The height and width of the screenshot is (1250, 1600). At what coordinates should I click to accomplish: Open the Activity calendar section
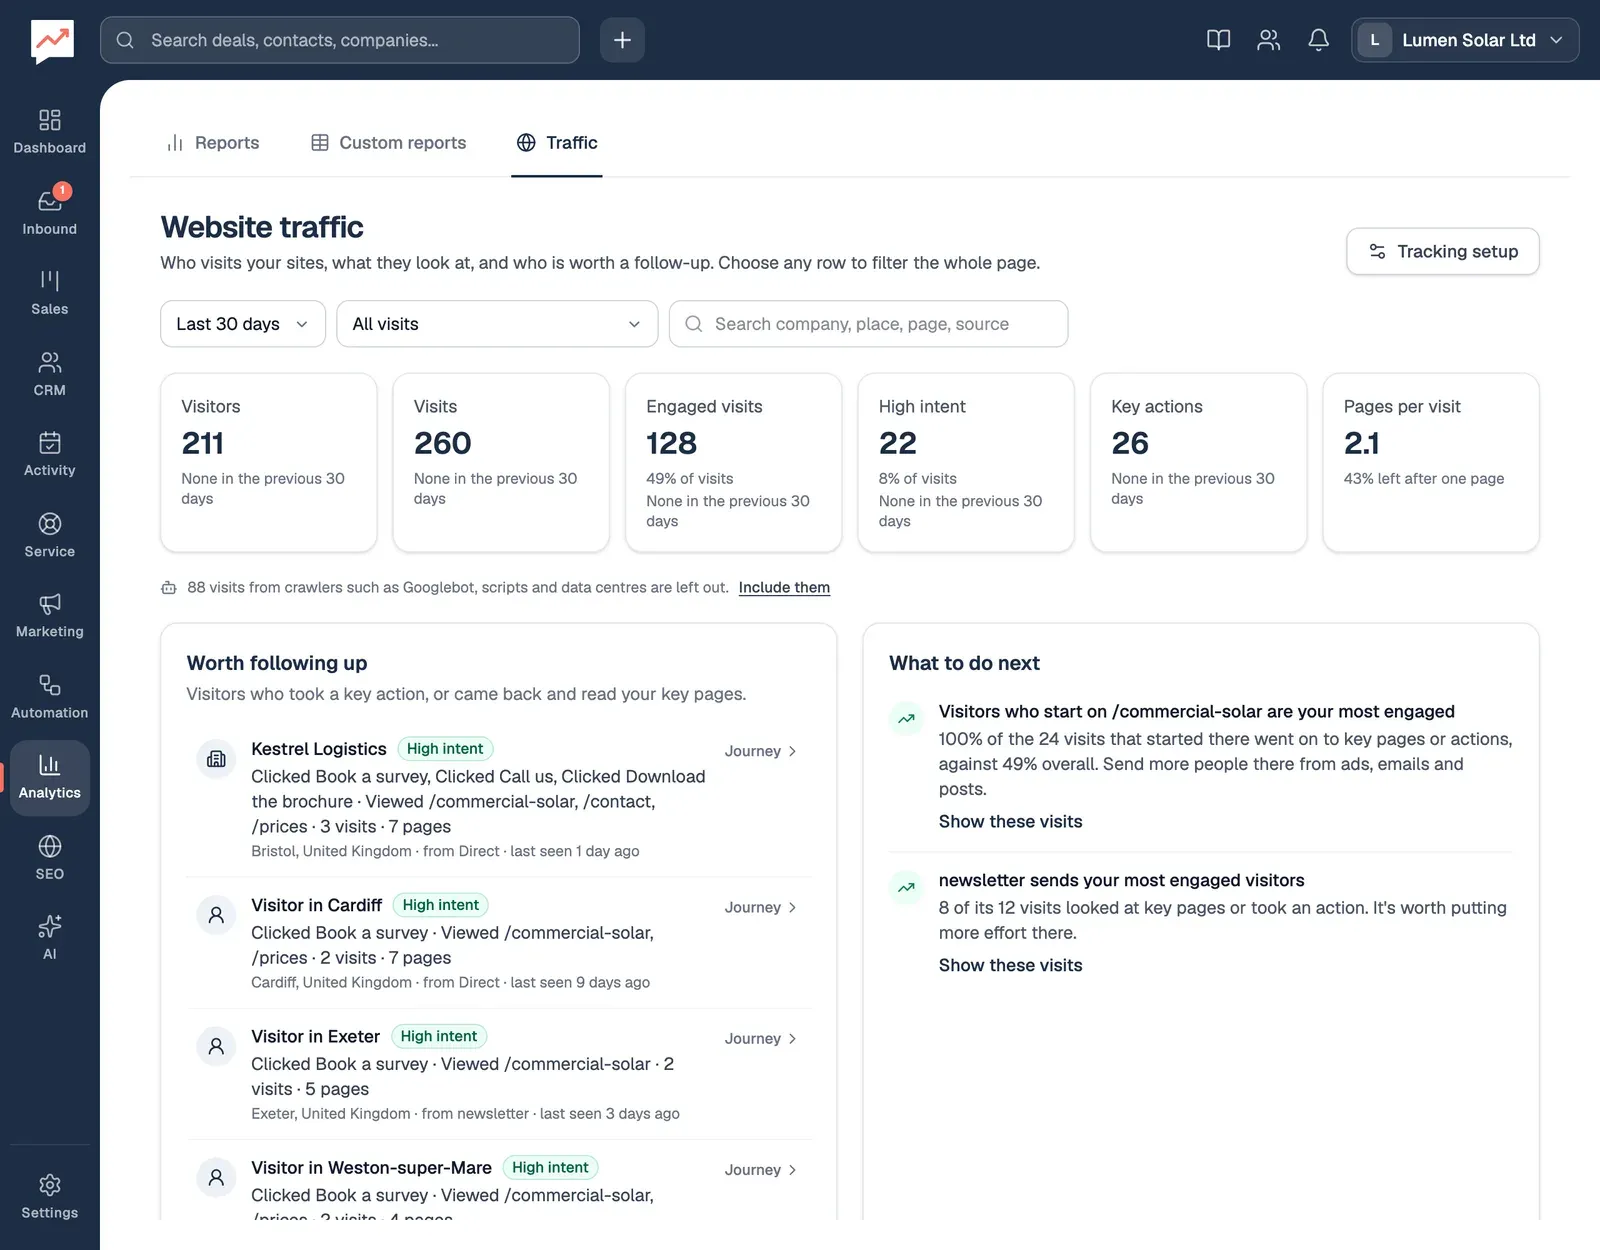tap(49, 455)
